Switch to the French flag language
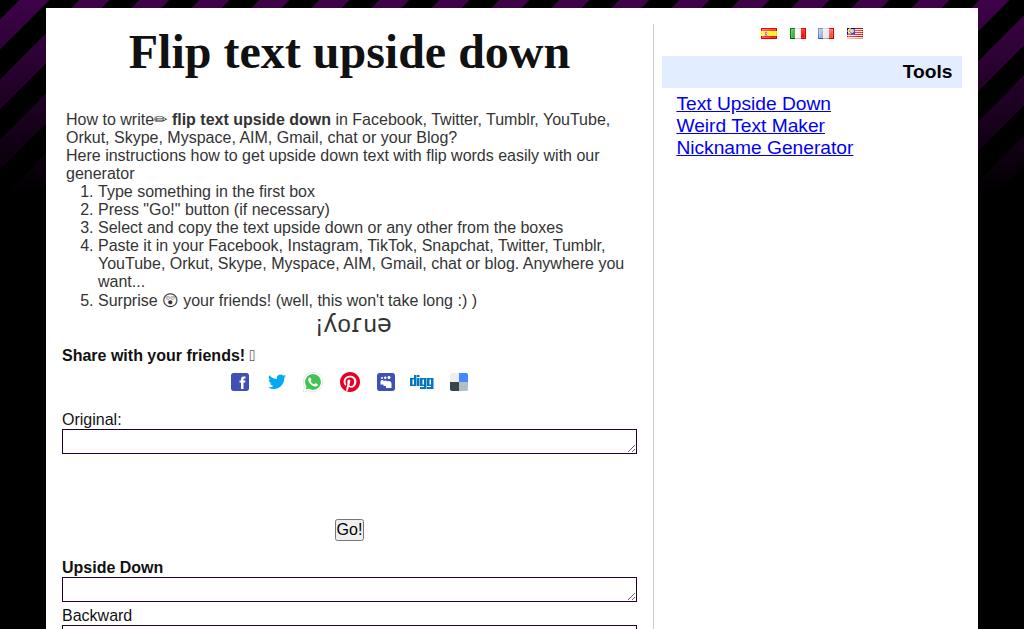 (x=826, y=33)
